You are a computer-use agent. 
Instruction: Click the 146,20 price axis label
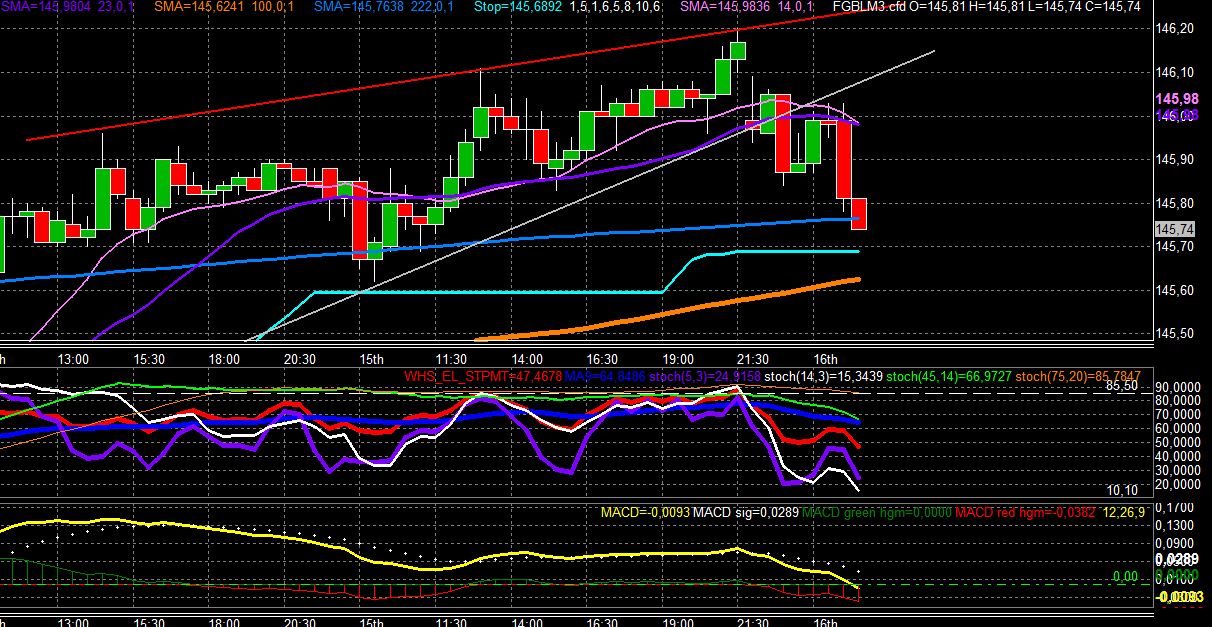(x=1174, y=29)
